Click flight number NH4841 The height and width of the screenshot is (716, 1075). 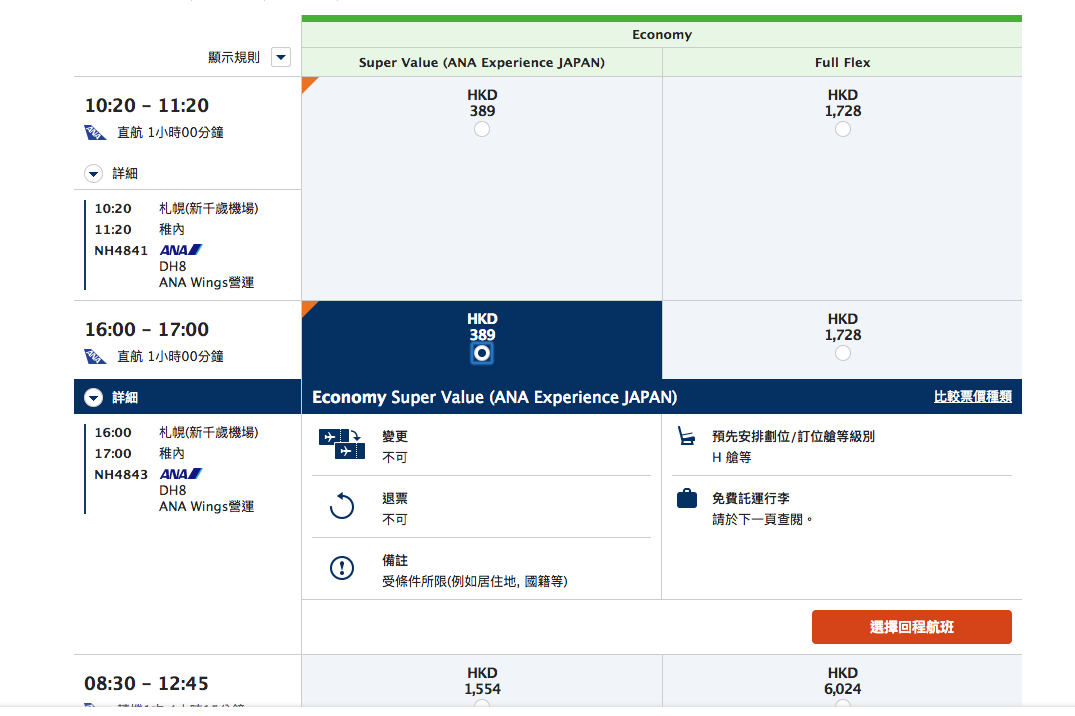[121, 250]
